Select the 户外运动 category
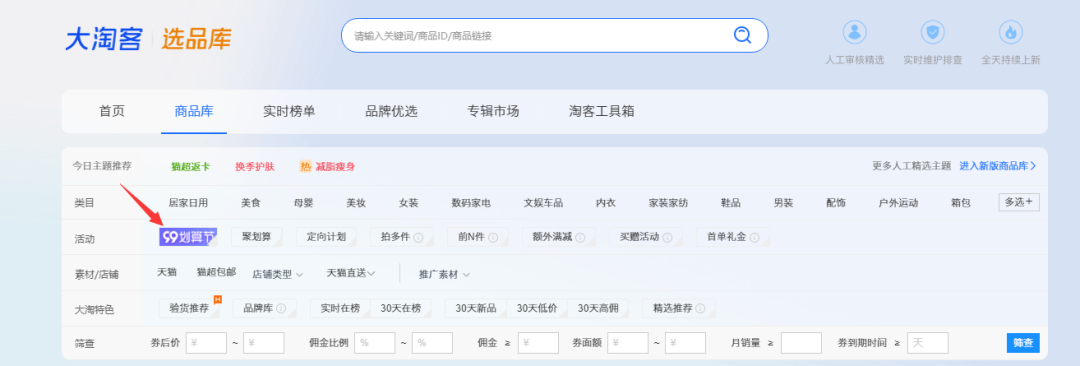This screenshot has width=1080, height=366. (898, 203)
